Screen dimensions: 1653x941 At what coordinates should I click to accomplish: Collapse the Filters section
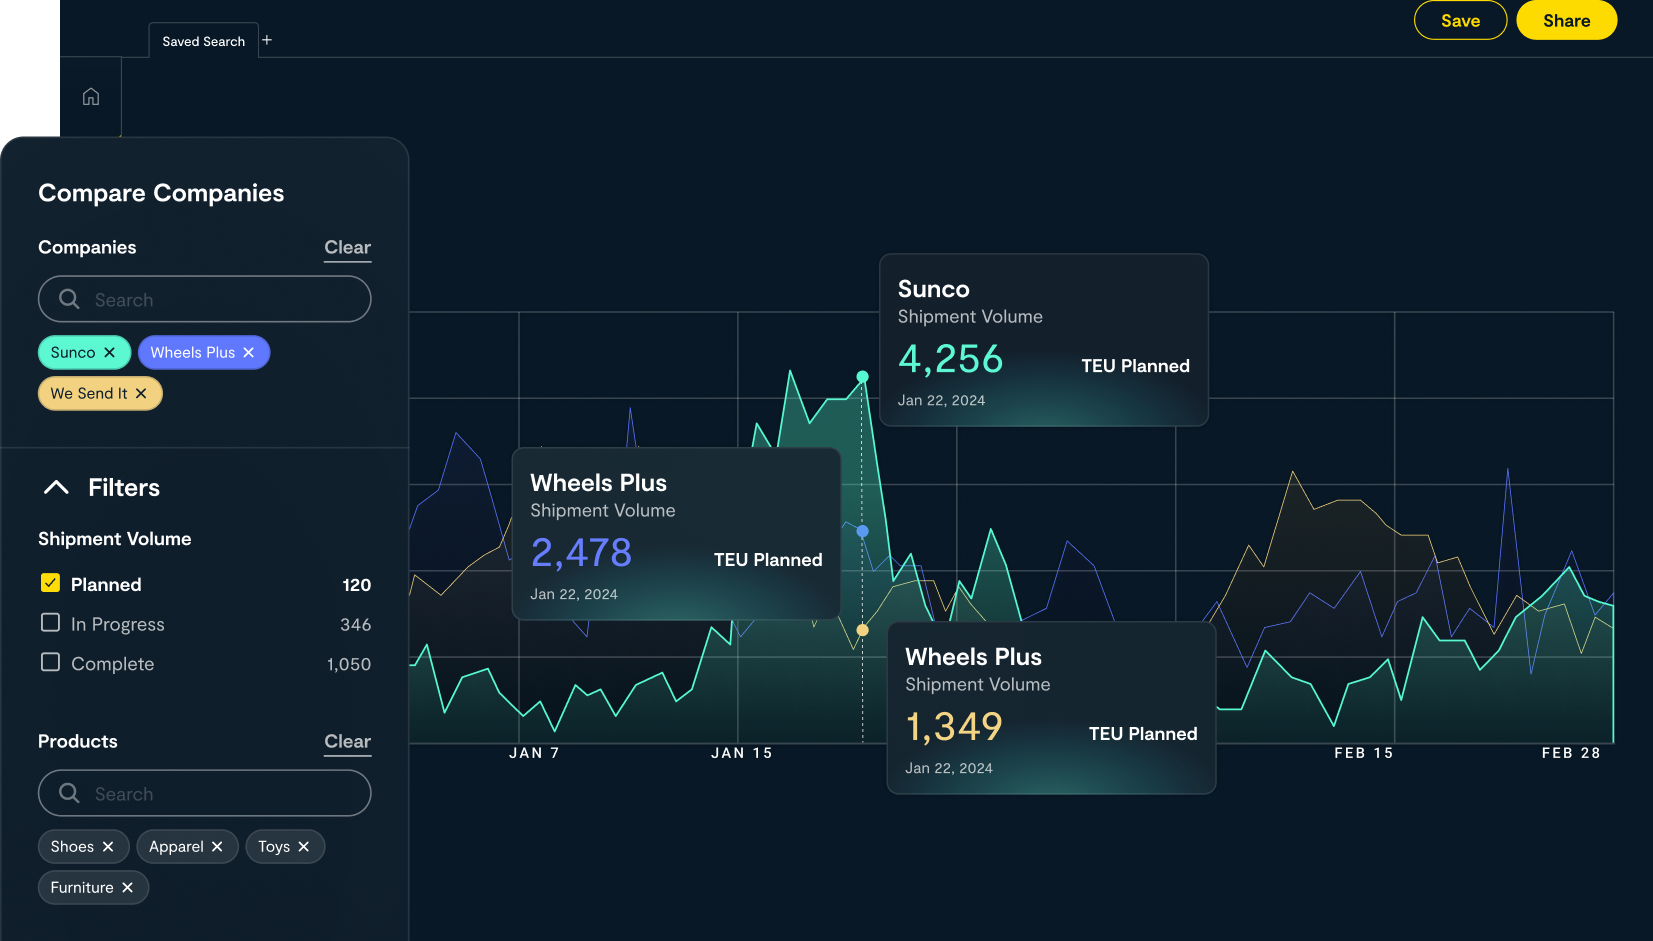click(56, 487)
